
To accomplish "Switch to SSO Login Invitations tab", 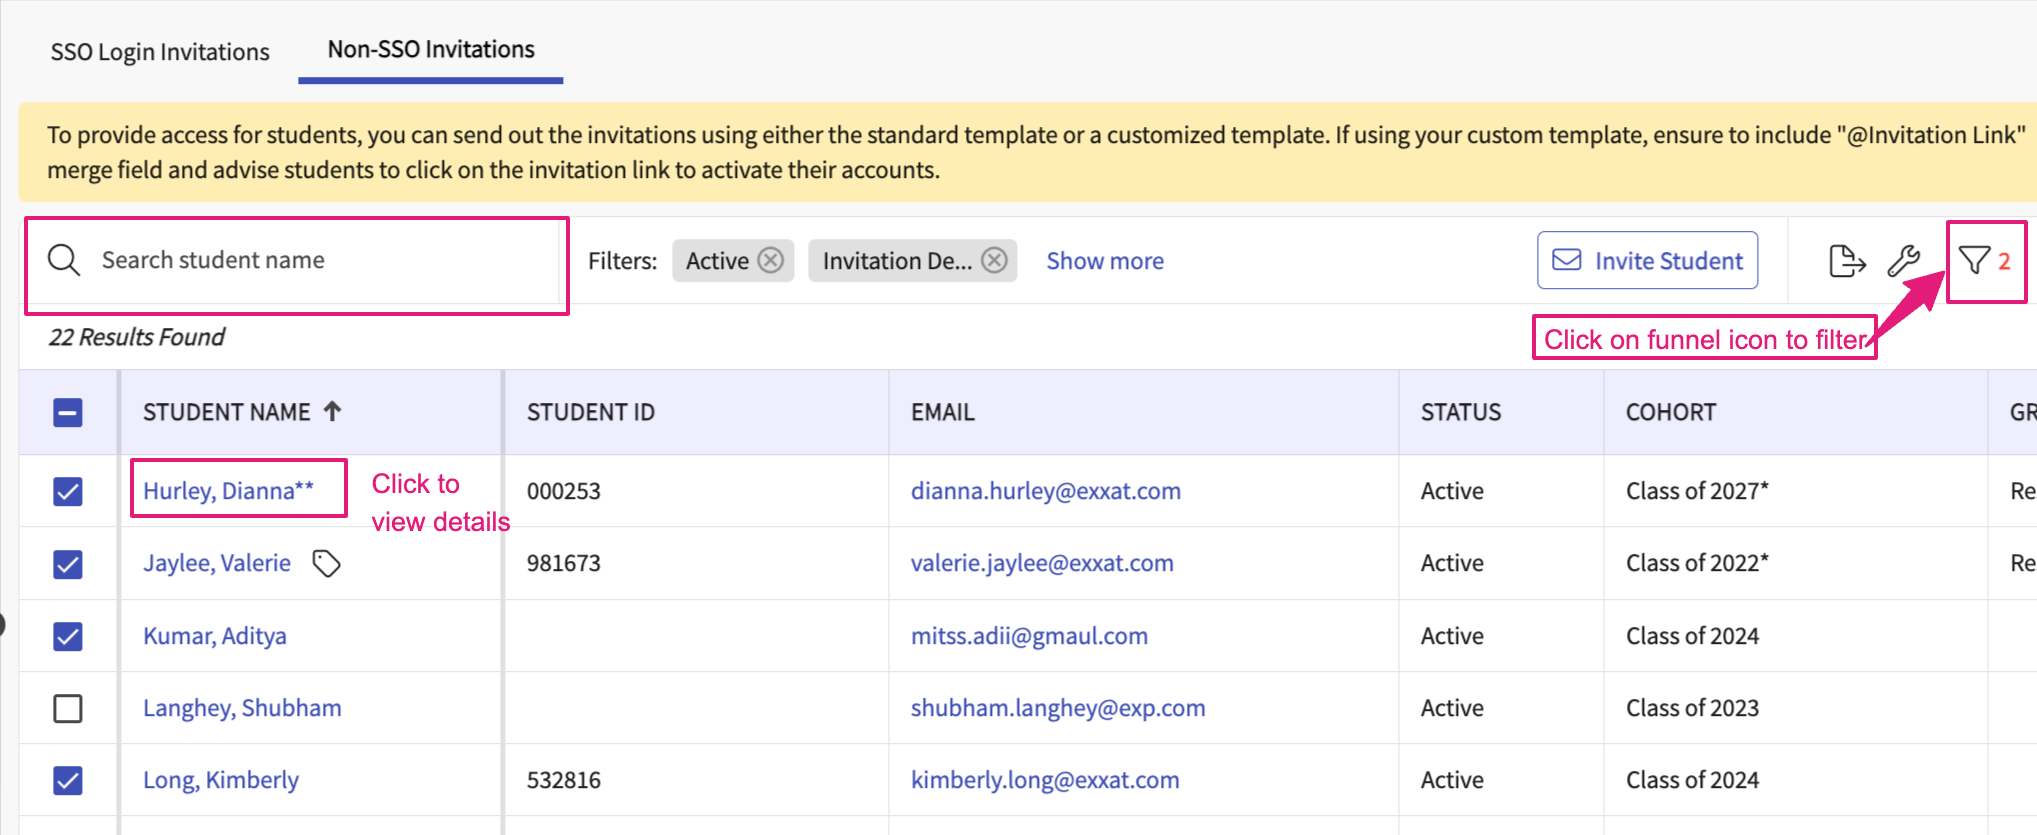I will [x=160, y=52].
